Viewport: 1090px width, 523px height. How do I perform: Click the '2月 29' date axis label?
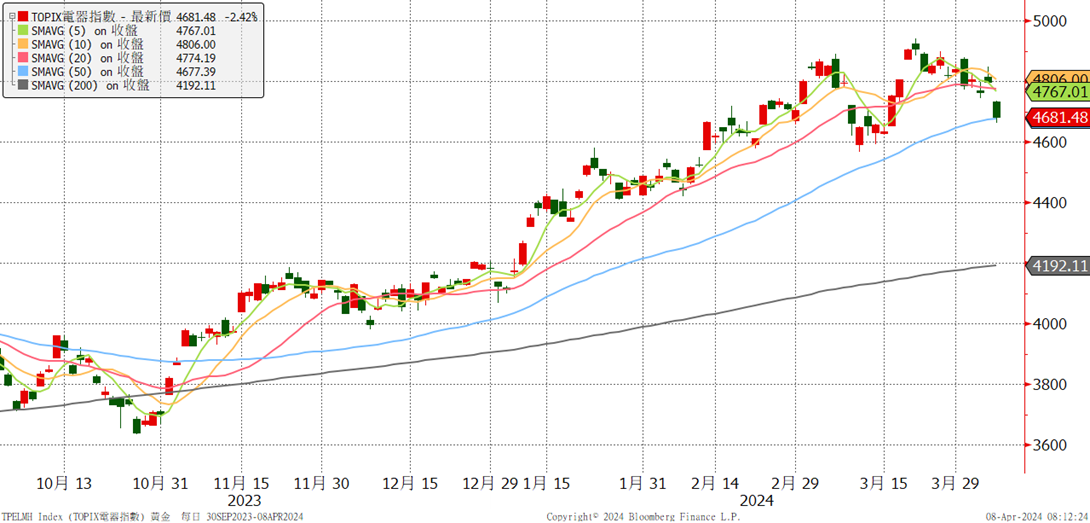coord(796,485)
